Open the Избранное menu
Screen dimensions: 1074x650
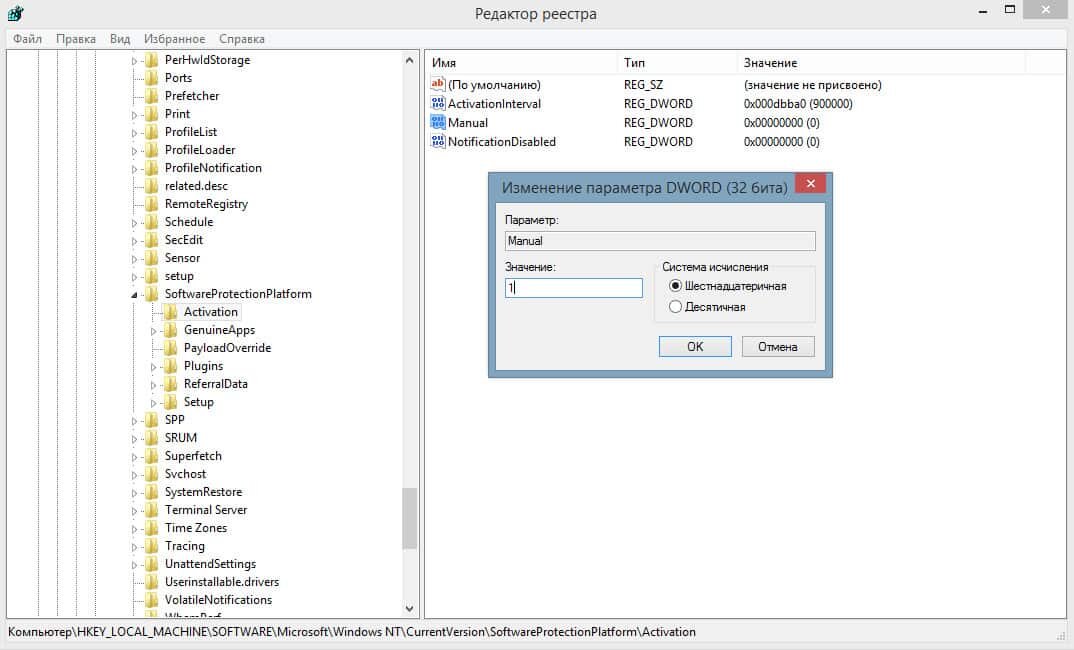click(x=174, y=39)
